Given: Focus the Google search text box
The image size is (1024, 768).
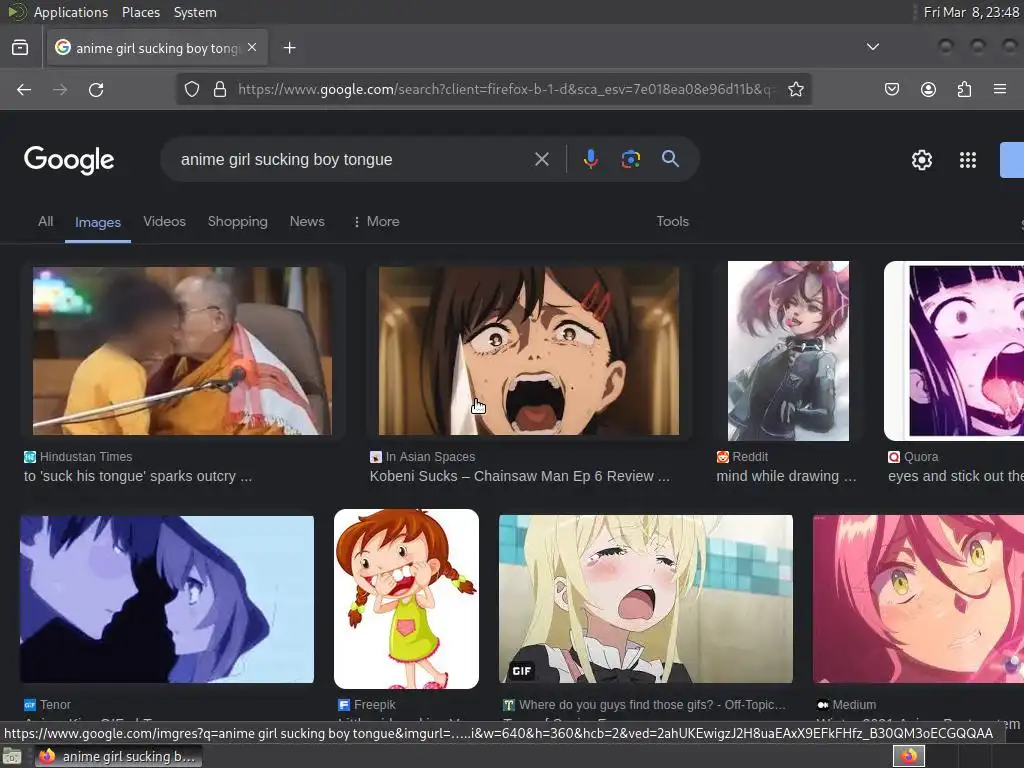Looking at the screenshot, I should coord(353,159).
